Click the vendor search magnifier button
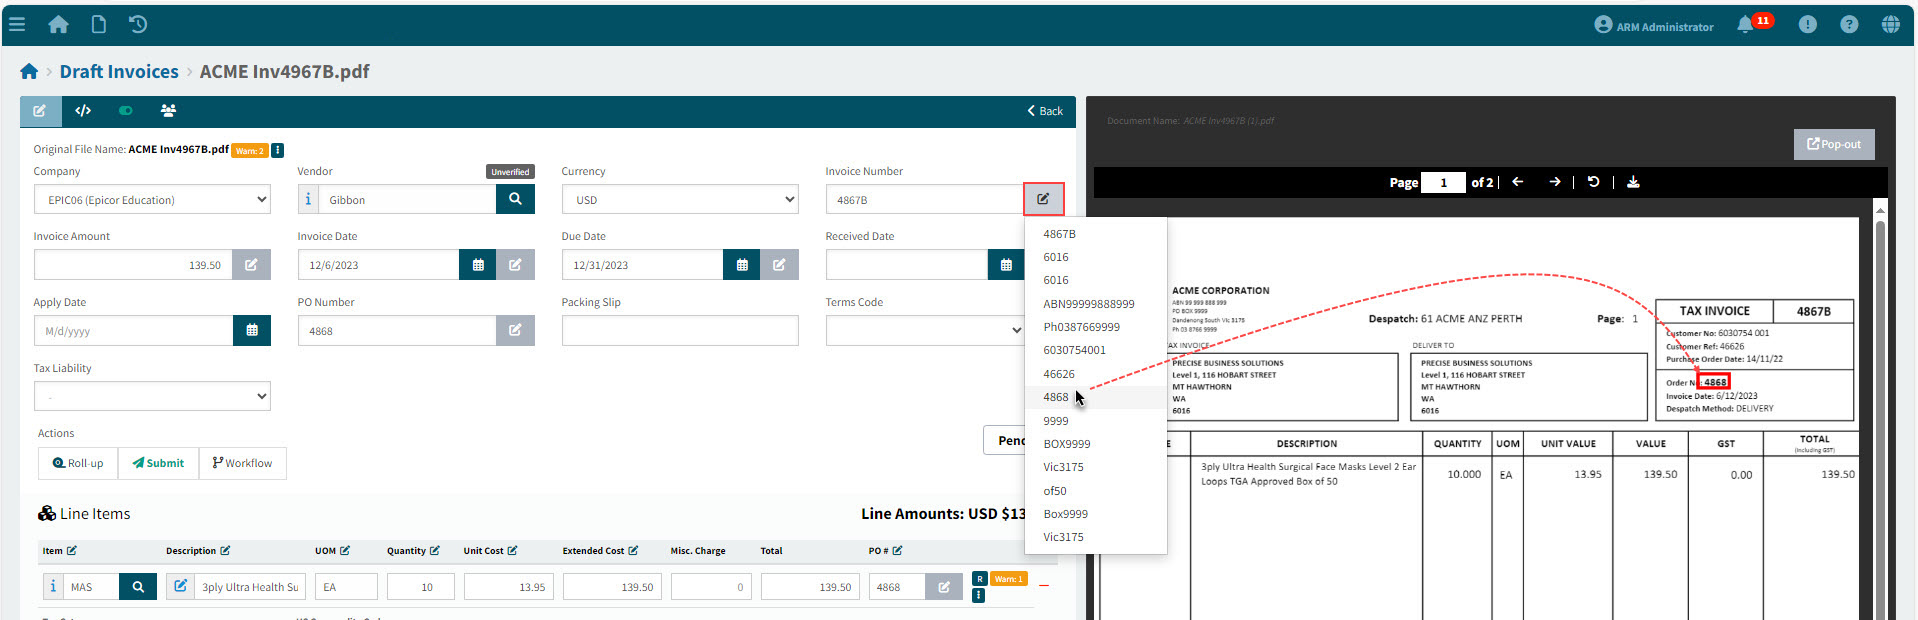This screenshot has height=620, width=1918. click(x=515, y=199)
